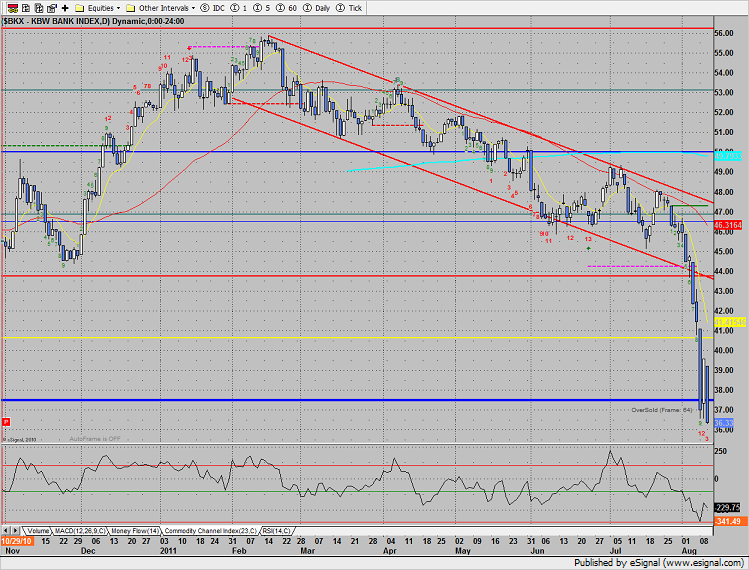The height and width of the screenshot is (570, 749).
Task: Click the red and yellow chart symbol-link icon
Action: pyautogui.click(x=12, y=8)
